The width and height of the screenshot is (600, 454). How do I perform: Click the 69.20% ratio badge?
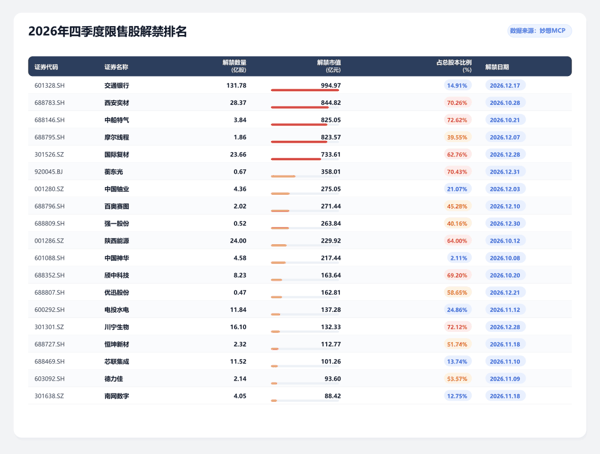pyautogui.click(x=457, y=275)
